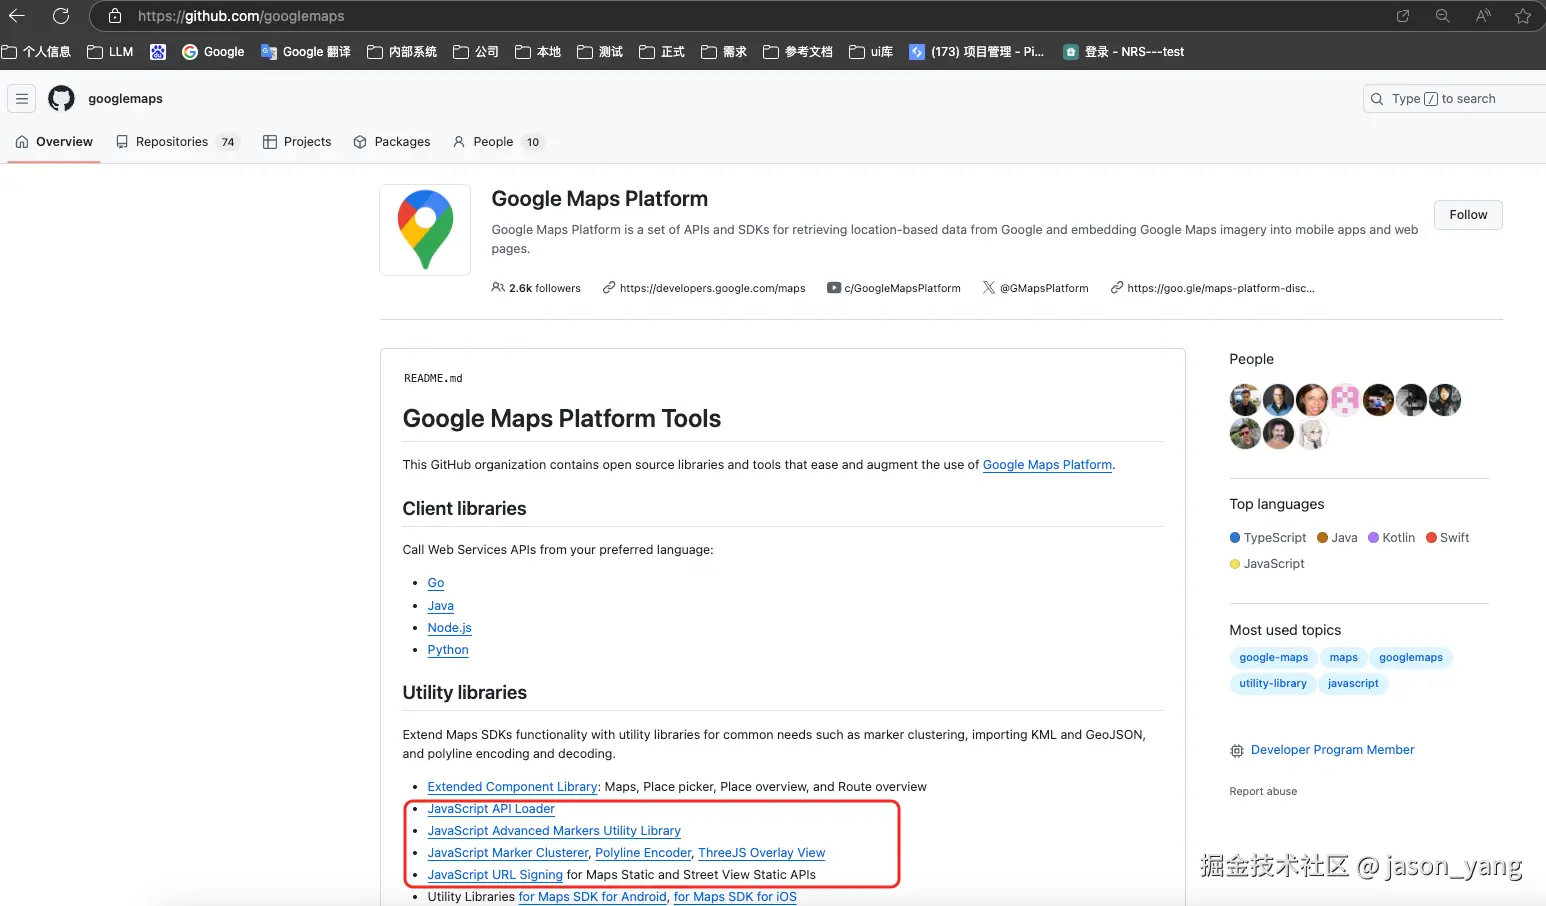Reload the page with refresh icon
This screenshot has height=906, width=1546.
61,16
